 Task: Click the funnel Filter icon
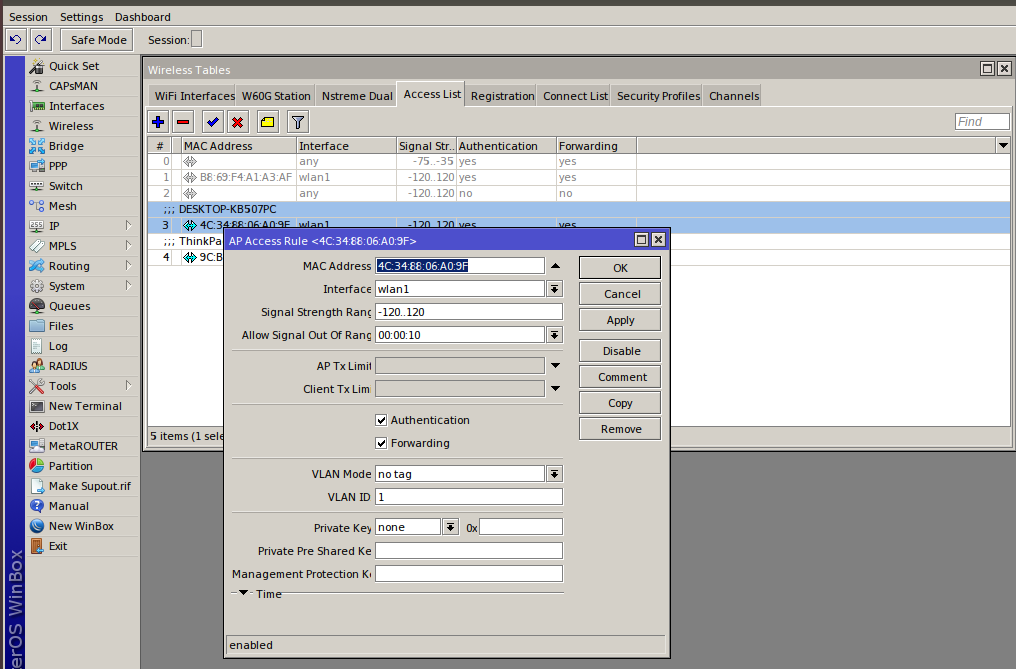[x=297, y=122]
